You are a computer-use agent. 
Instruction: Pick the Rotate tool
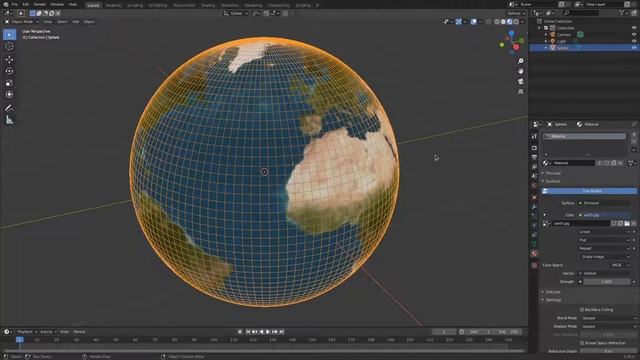click(9, 71)
